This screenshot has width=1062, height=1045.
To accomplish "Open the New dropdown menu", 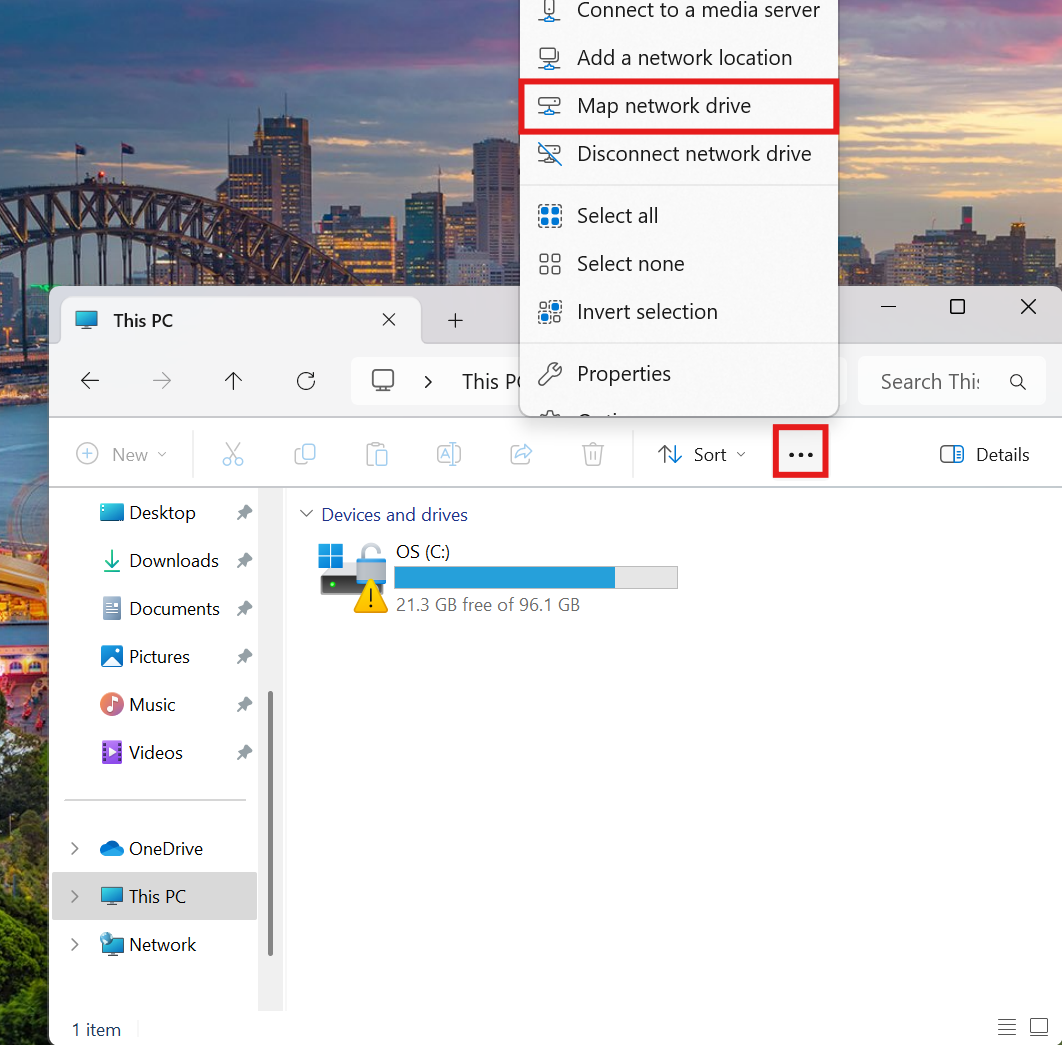I will click(x=121, y=454).
